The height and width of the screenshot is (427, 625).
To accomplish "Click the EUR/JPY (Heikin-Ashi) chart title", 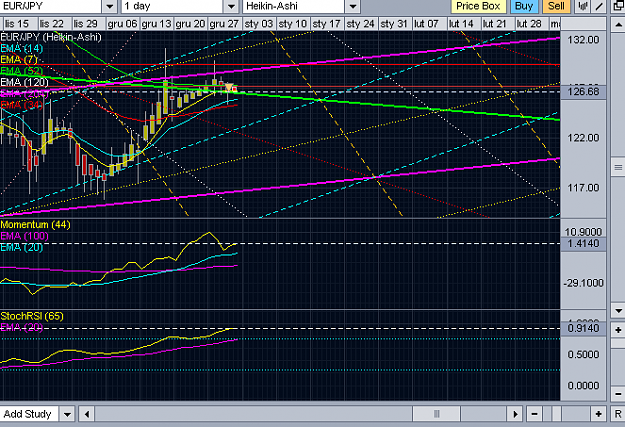I will 51,37.
